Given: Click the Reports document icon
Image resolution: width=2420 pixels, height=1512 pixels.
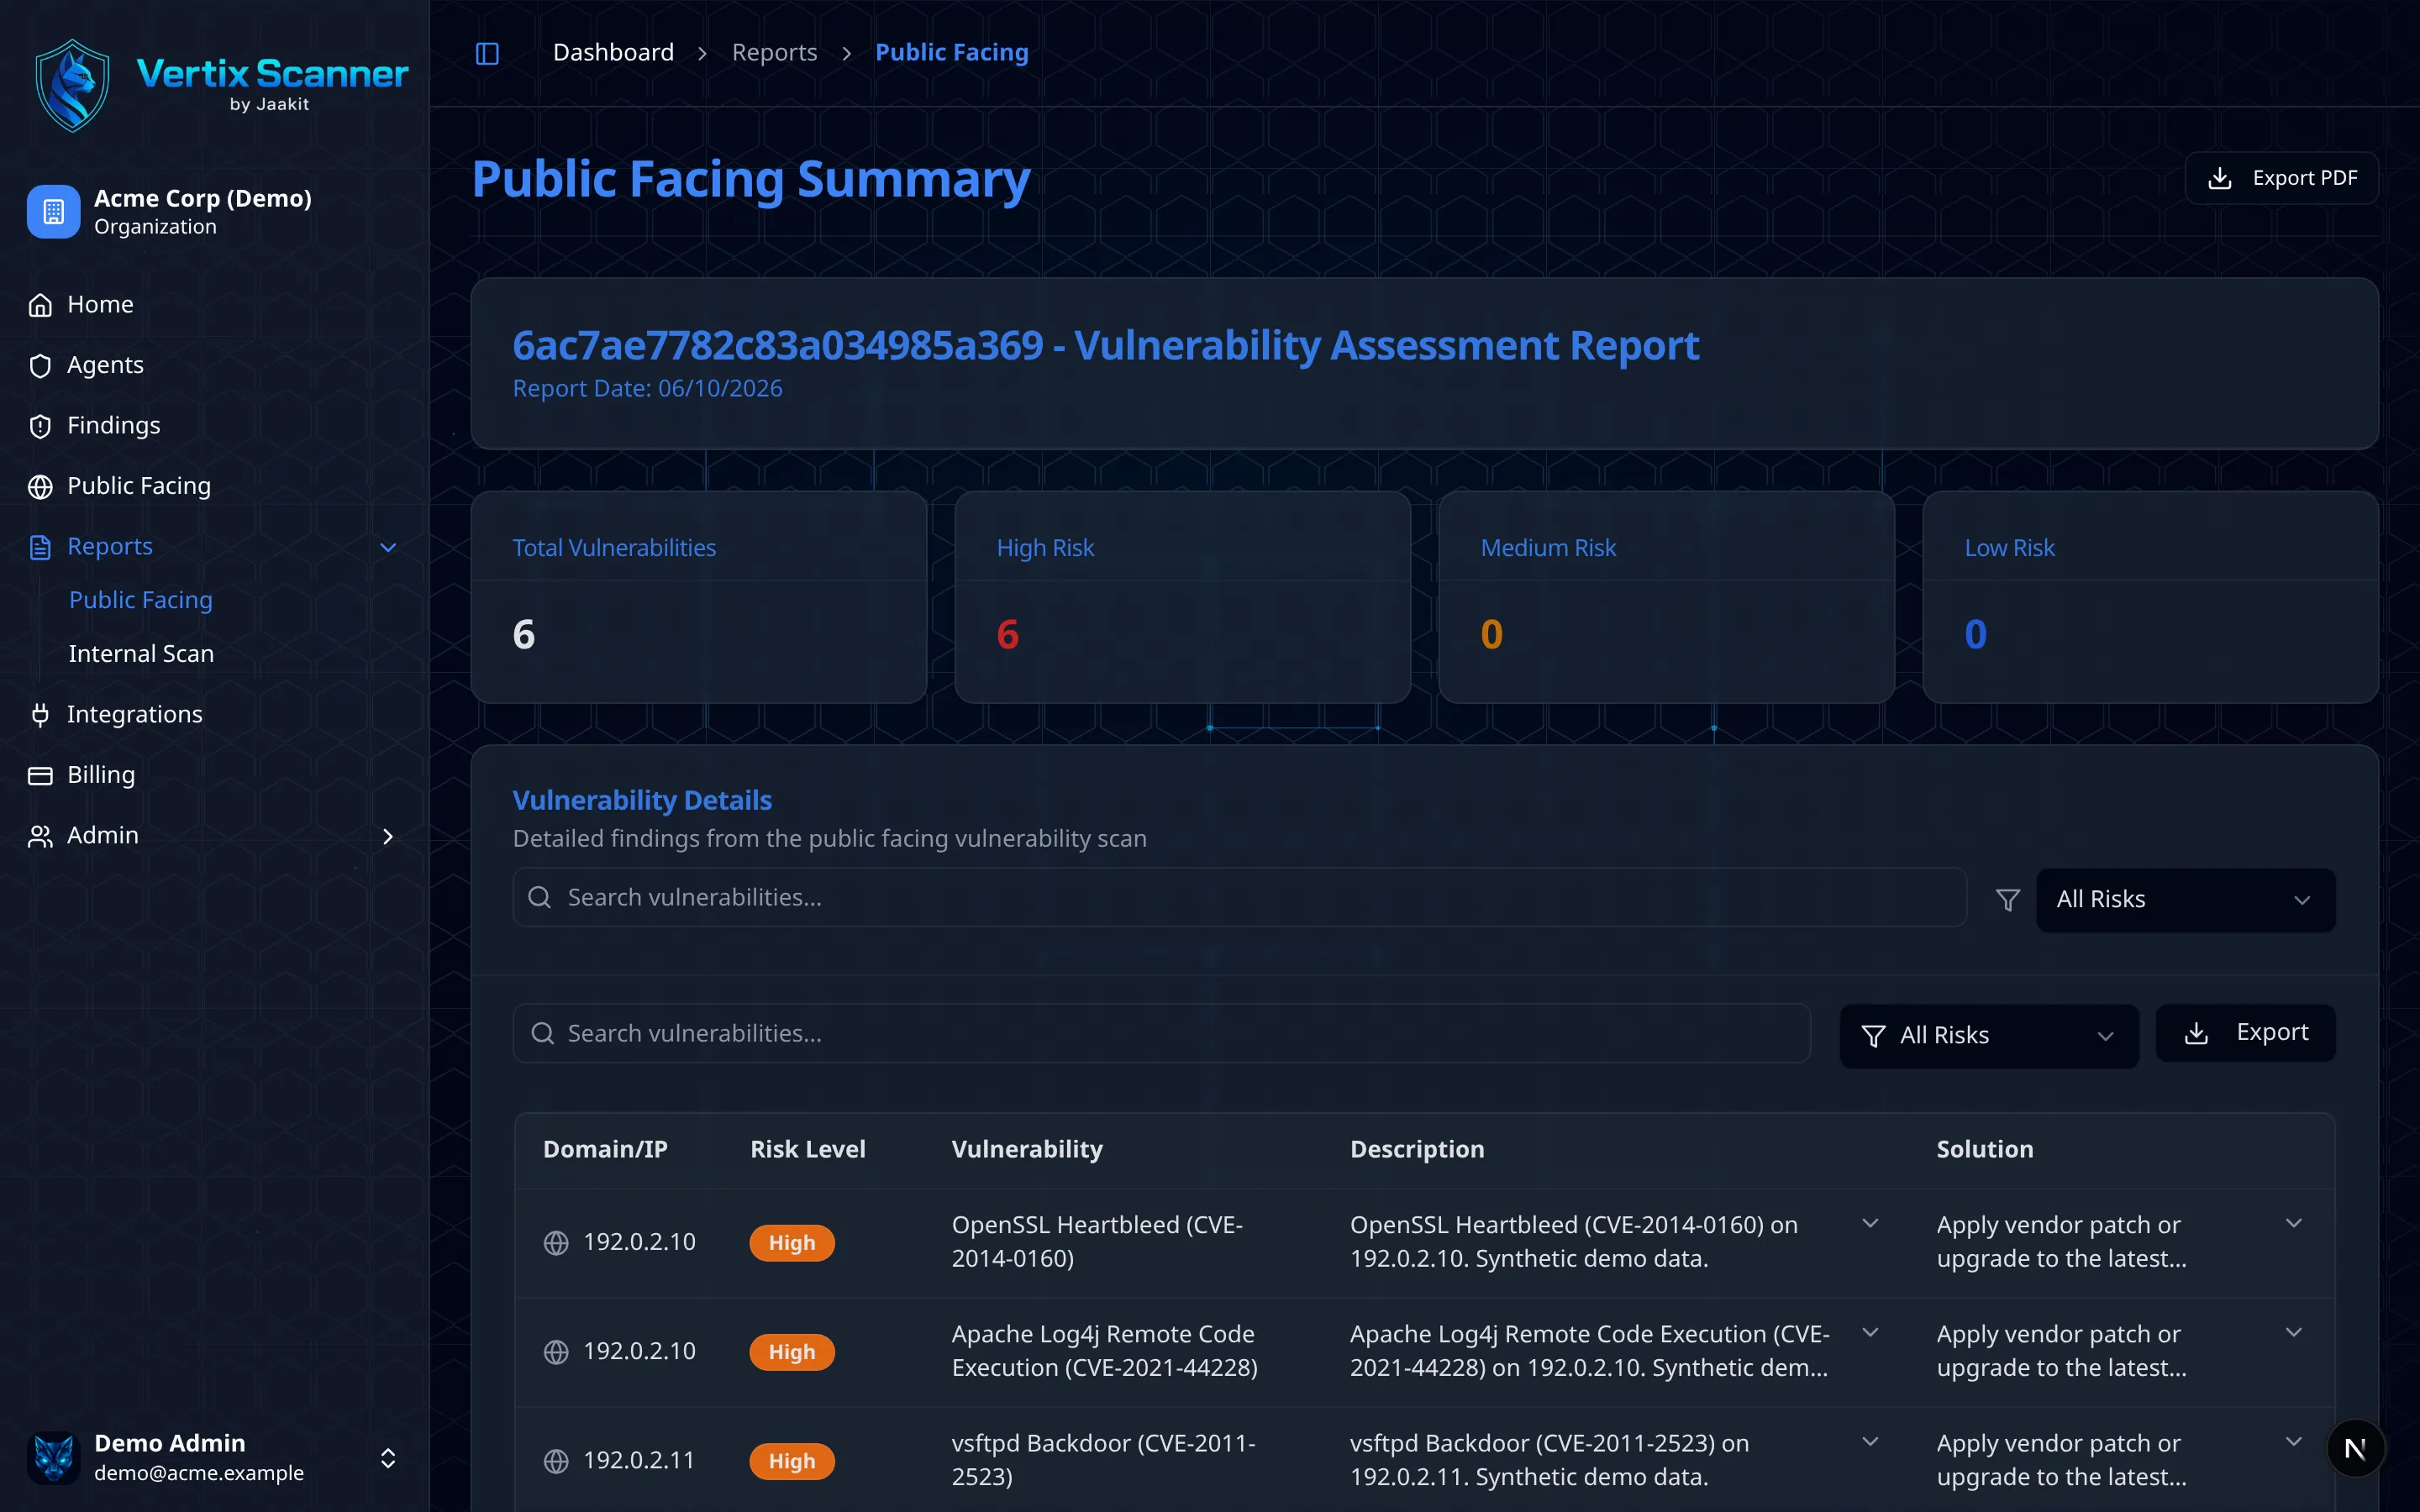Looking at the screenshot, I should [40, 547].
